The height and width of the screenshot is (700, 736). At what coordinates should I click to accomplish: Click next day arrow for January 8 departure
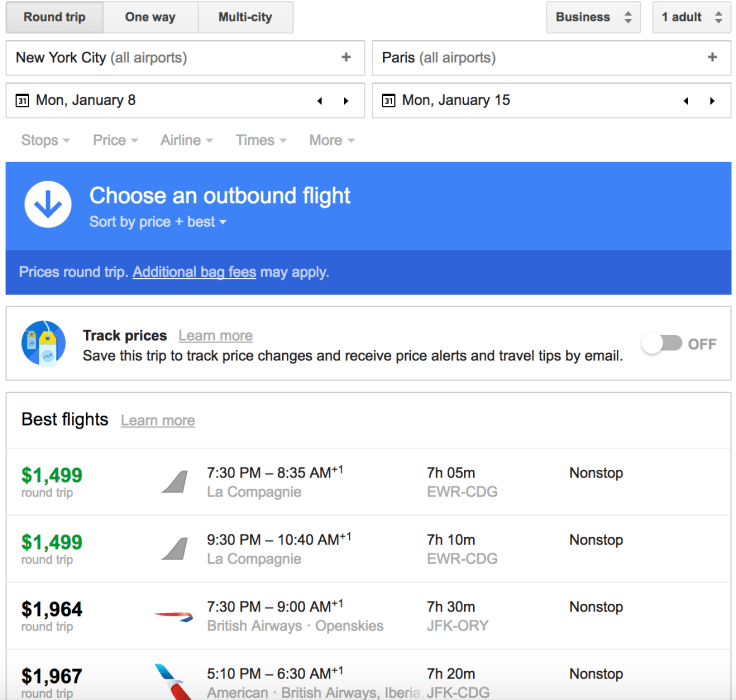tap(346, 101)
